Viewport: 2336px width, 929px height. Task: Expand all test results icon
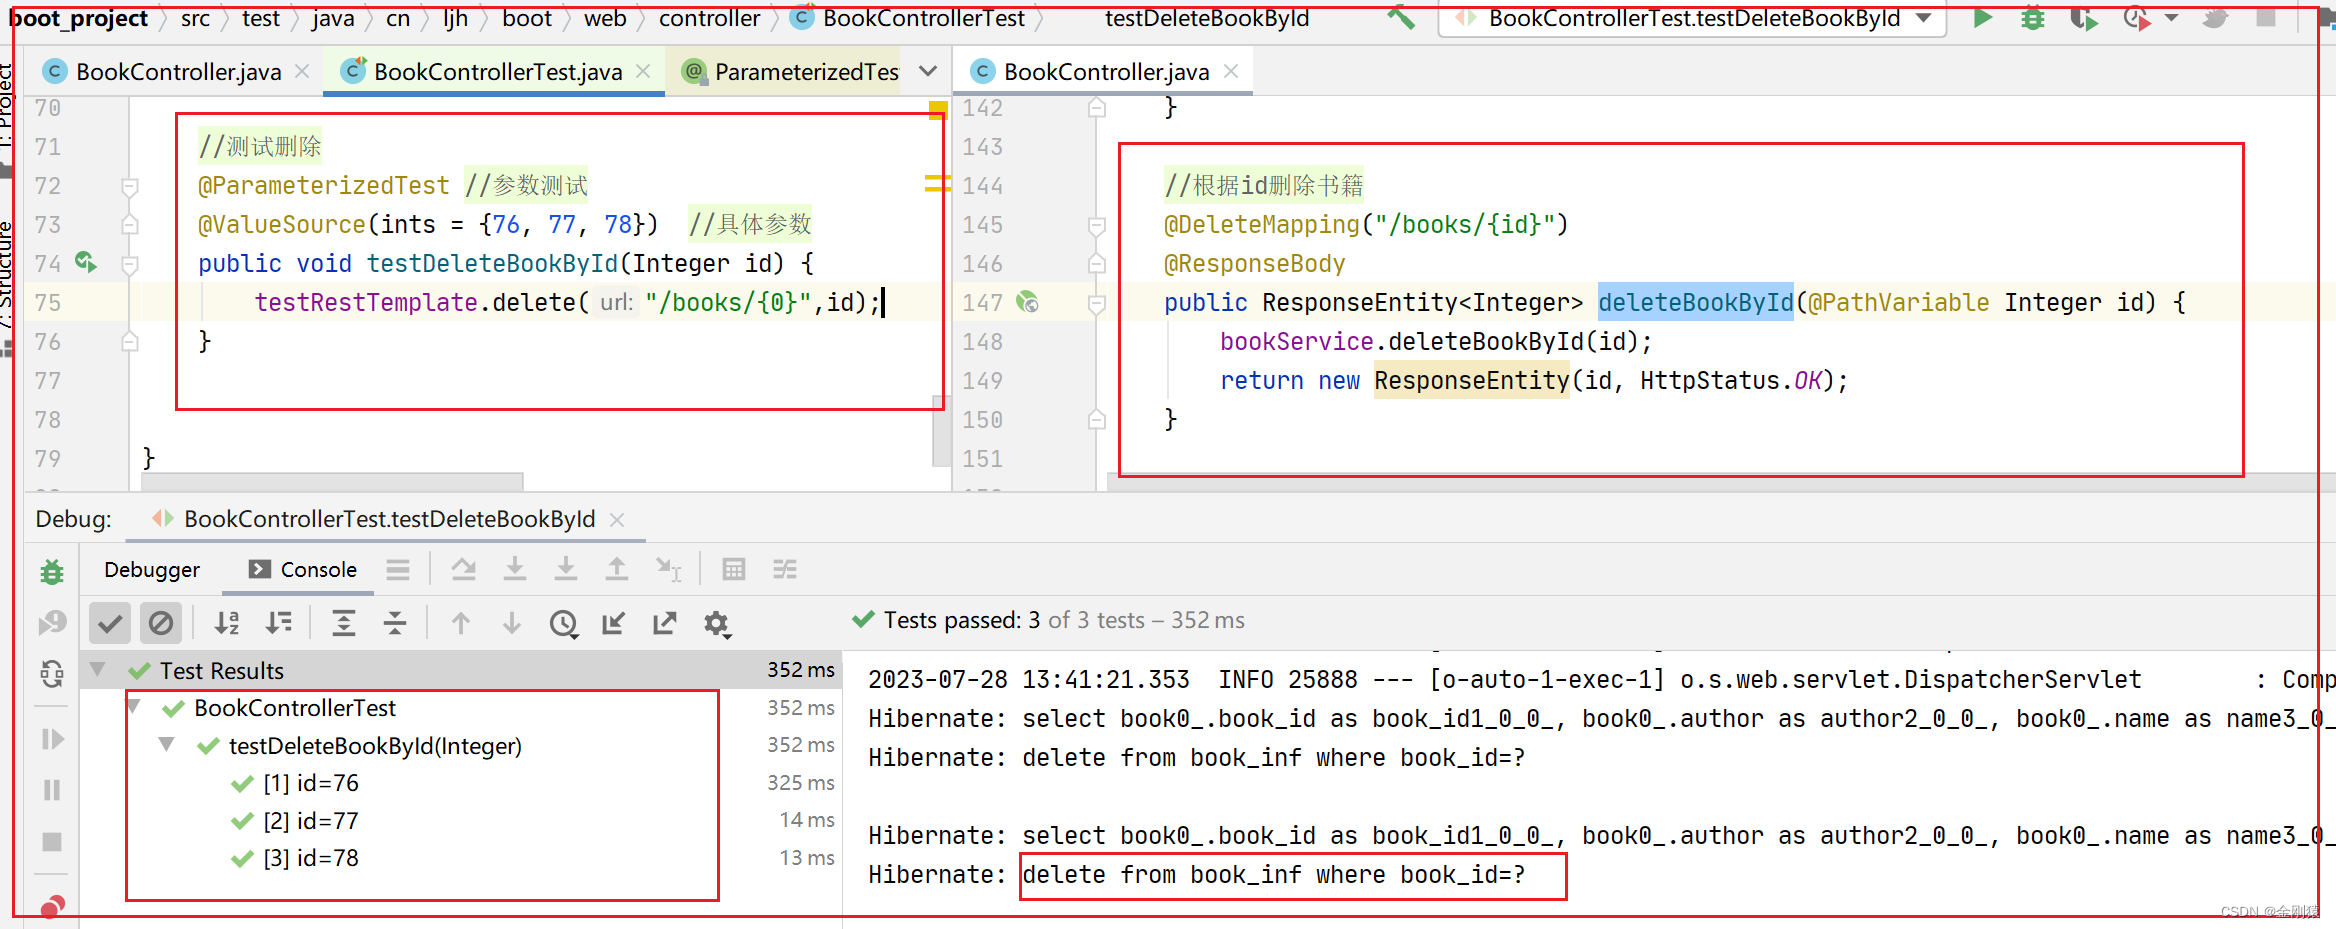click(344, 624)
